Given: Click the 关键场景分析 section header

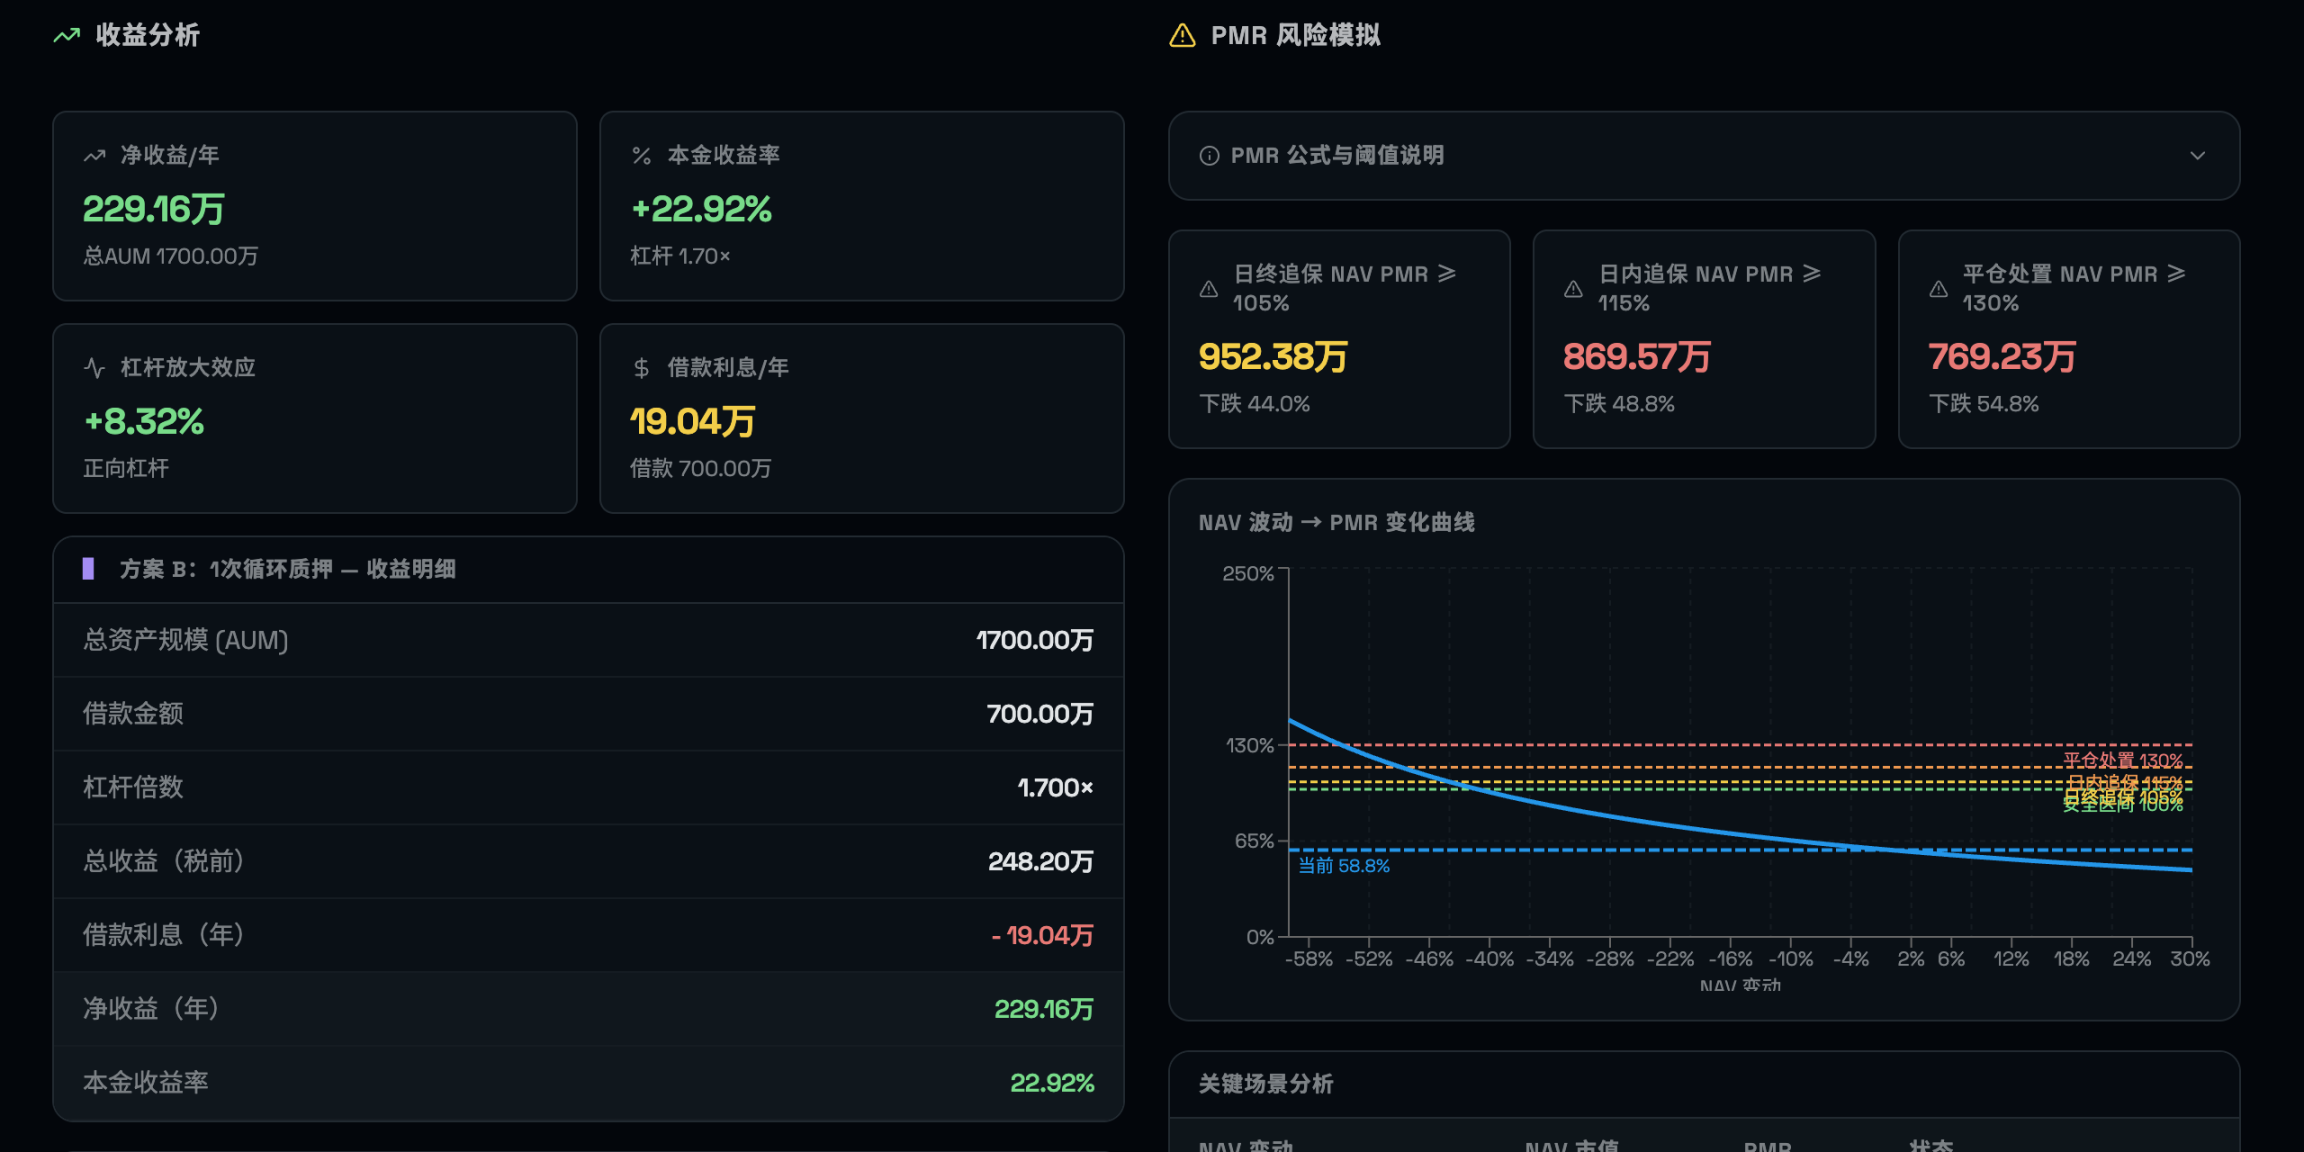Looking at the screenshot, I should (x=1265, y=1084).
